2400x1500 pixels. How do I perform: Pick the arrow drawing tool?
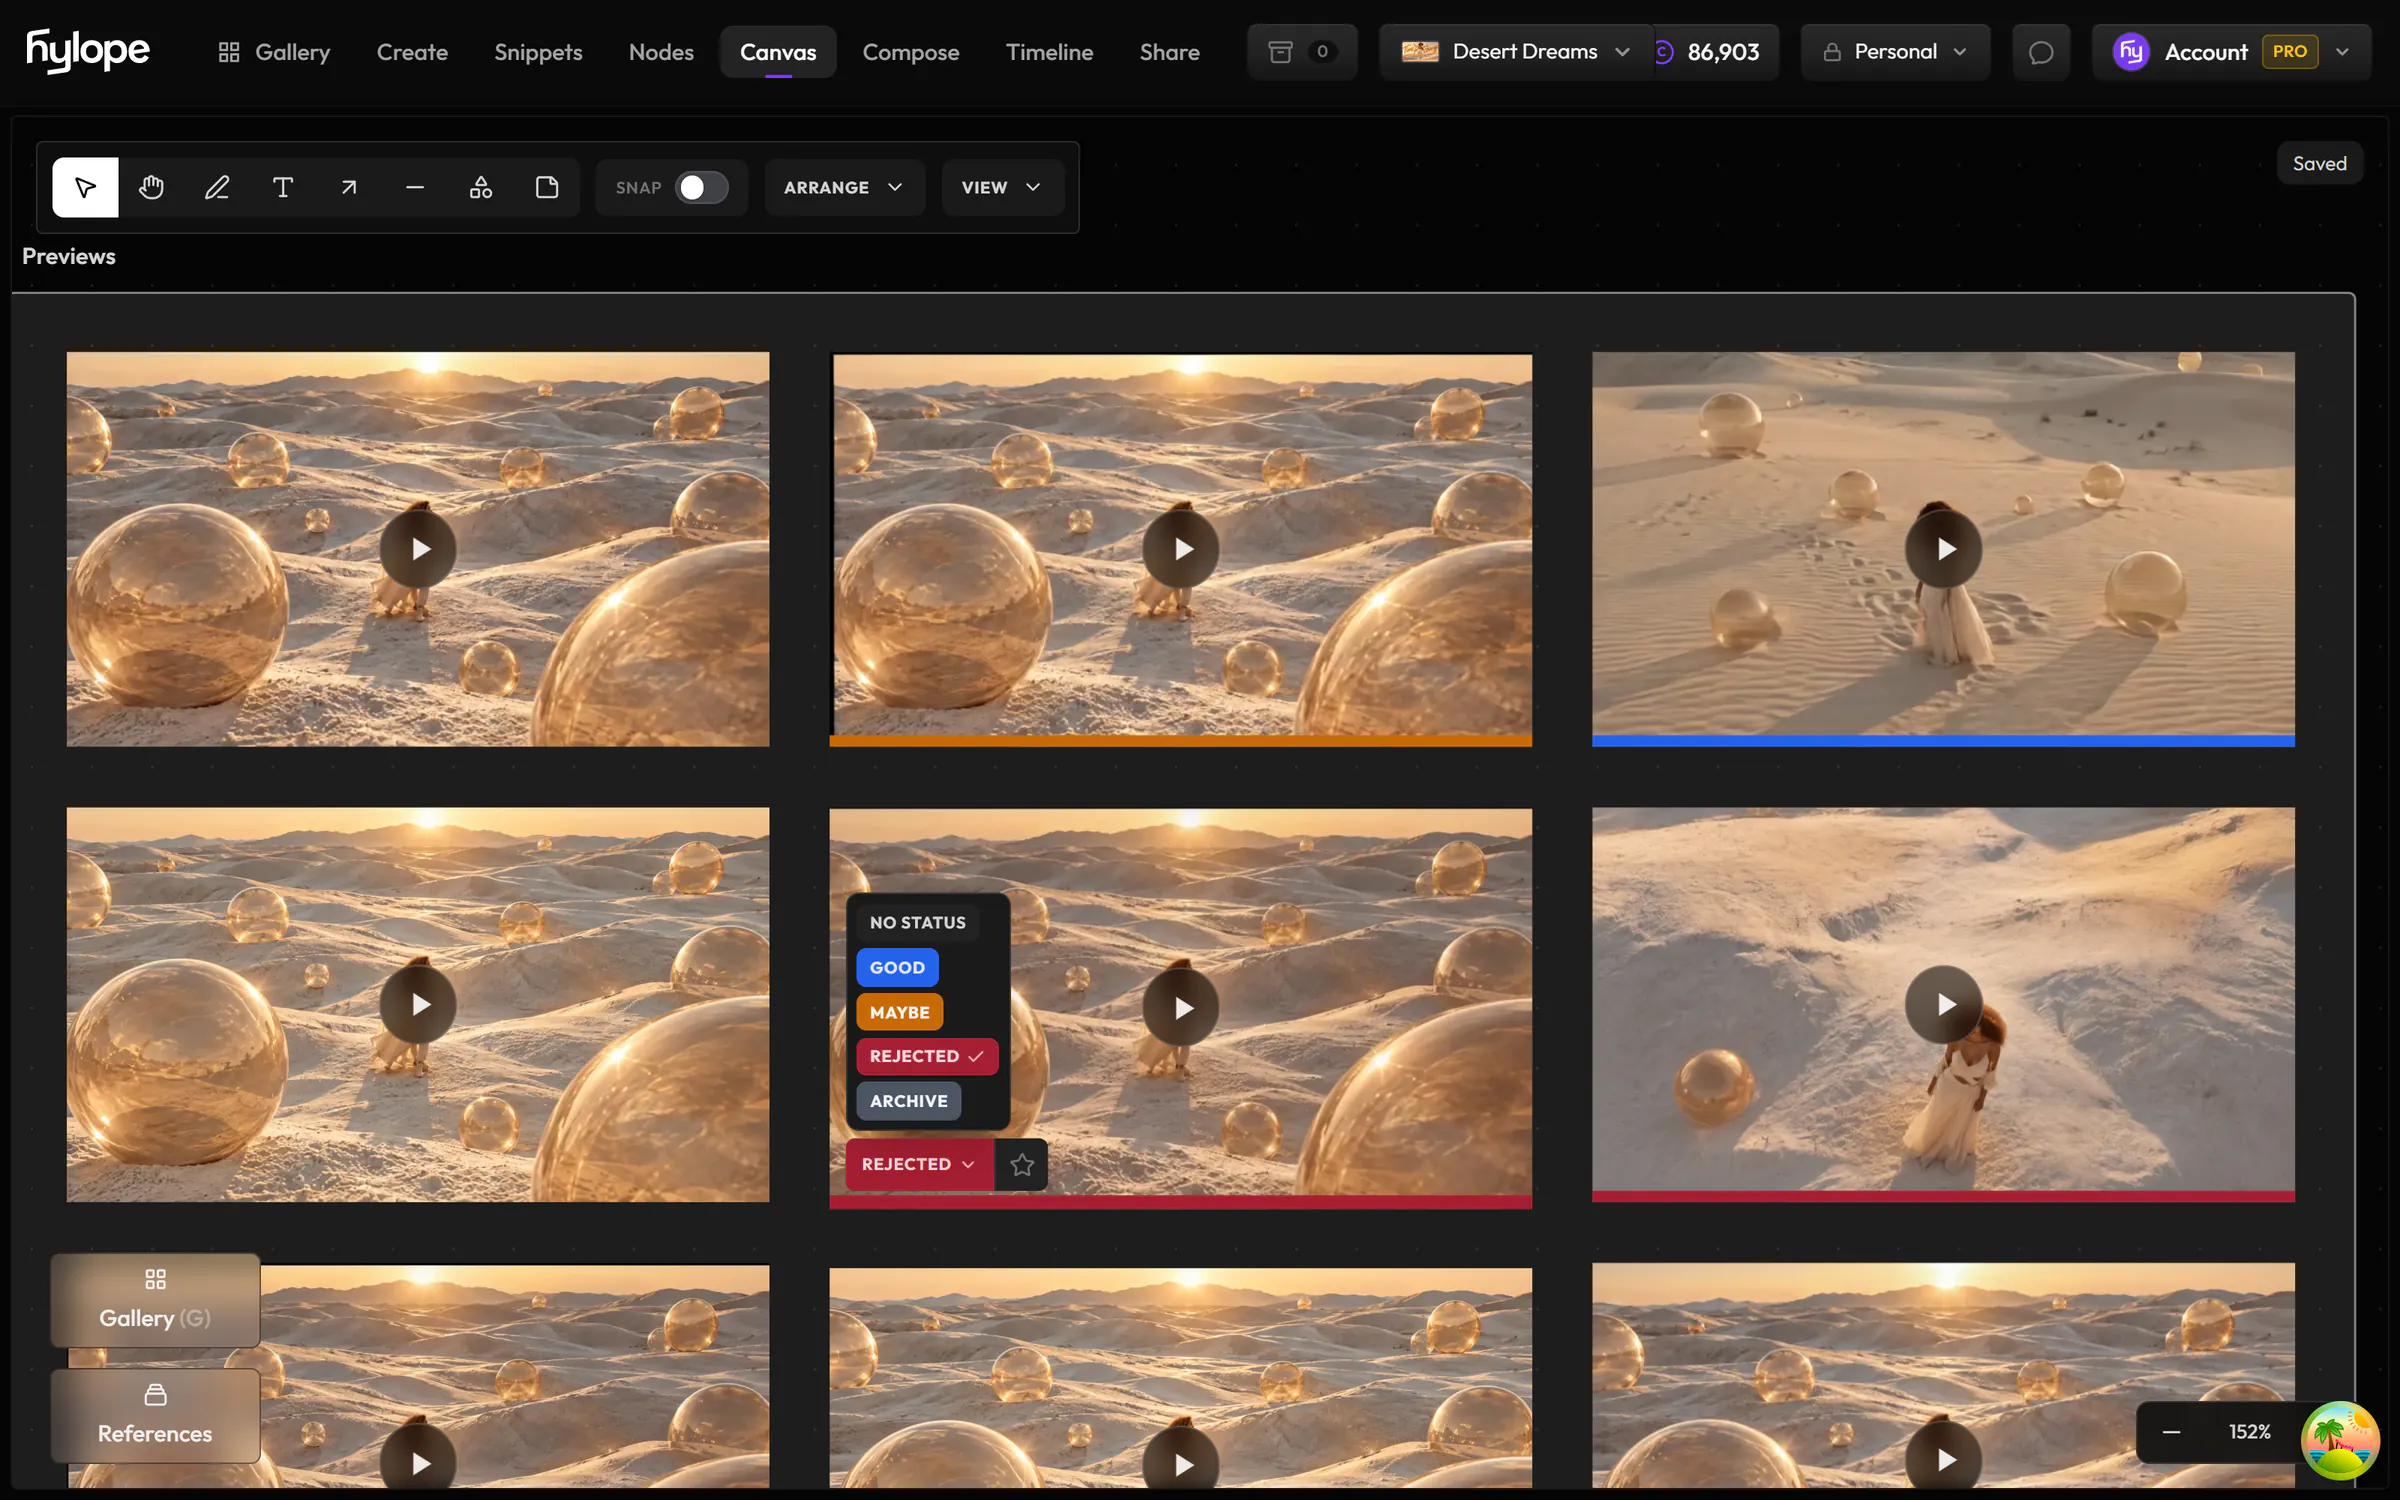pos(349,187)
